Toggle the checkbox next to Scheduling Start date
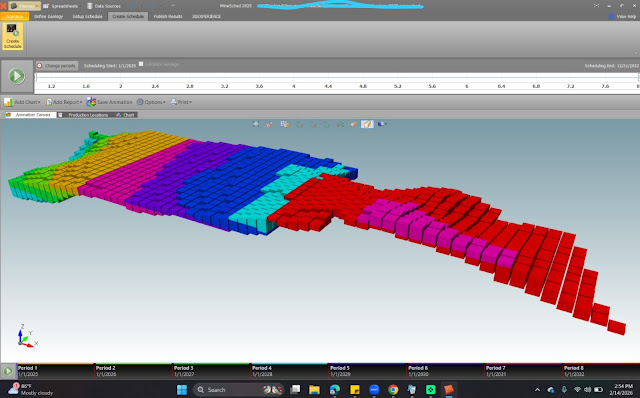Screen dimensions: 640x398 [x=141, y=64]
